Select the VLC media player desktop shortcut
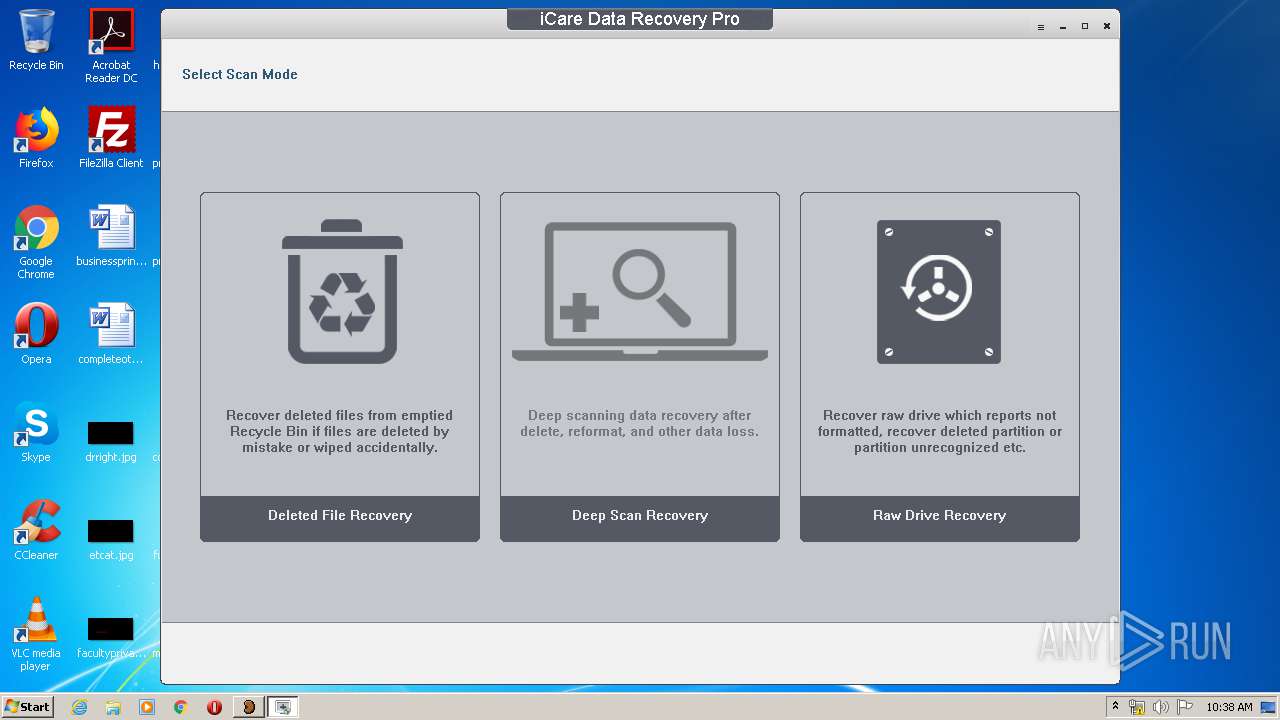 point(36,634)
